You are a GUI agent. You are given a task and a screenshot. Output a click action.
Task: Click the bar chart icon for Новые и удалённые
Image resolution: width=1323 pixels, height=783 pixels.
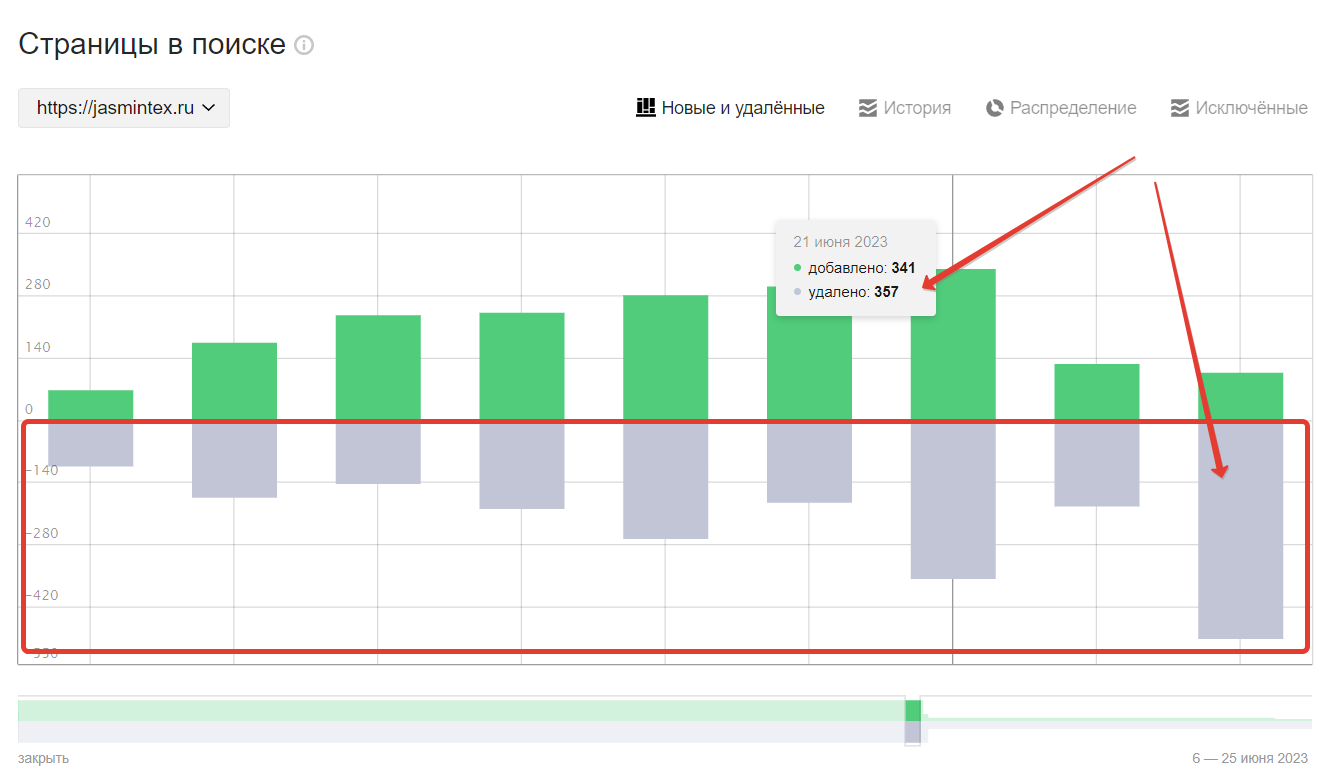click(x=646, y=107)
